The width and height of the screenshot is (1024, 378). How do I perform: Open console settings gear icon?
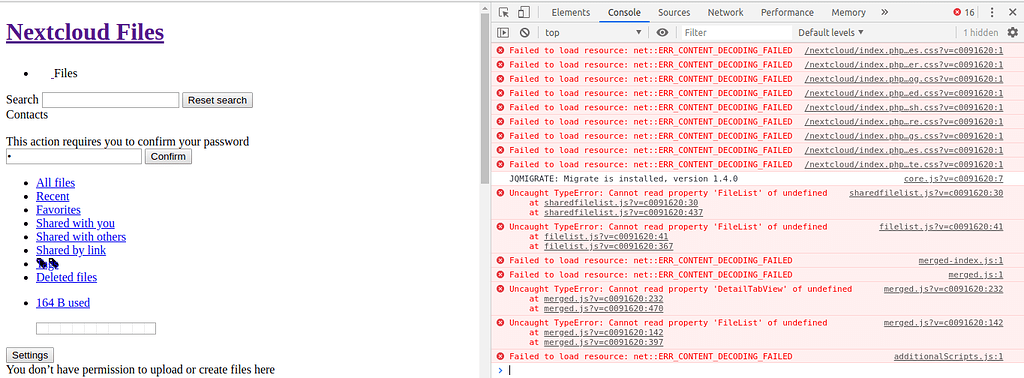point(1012,33)
